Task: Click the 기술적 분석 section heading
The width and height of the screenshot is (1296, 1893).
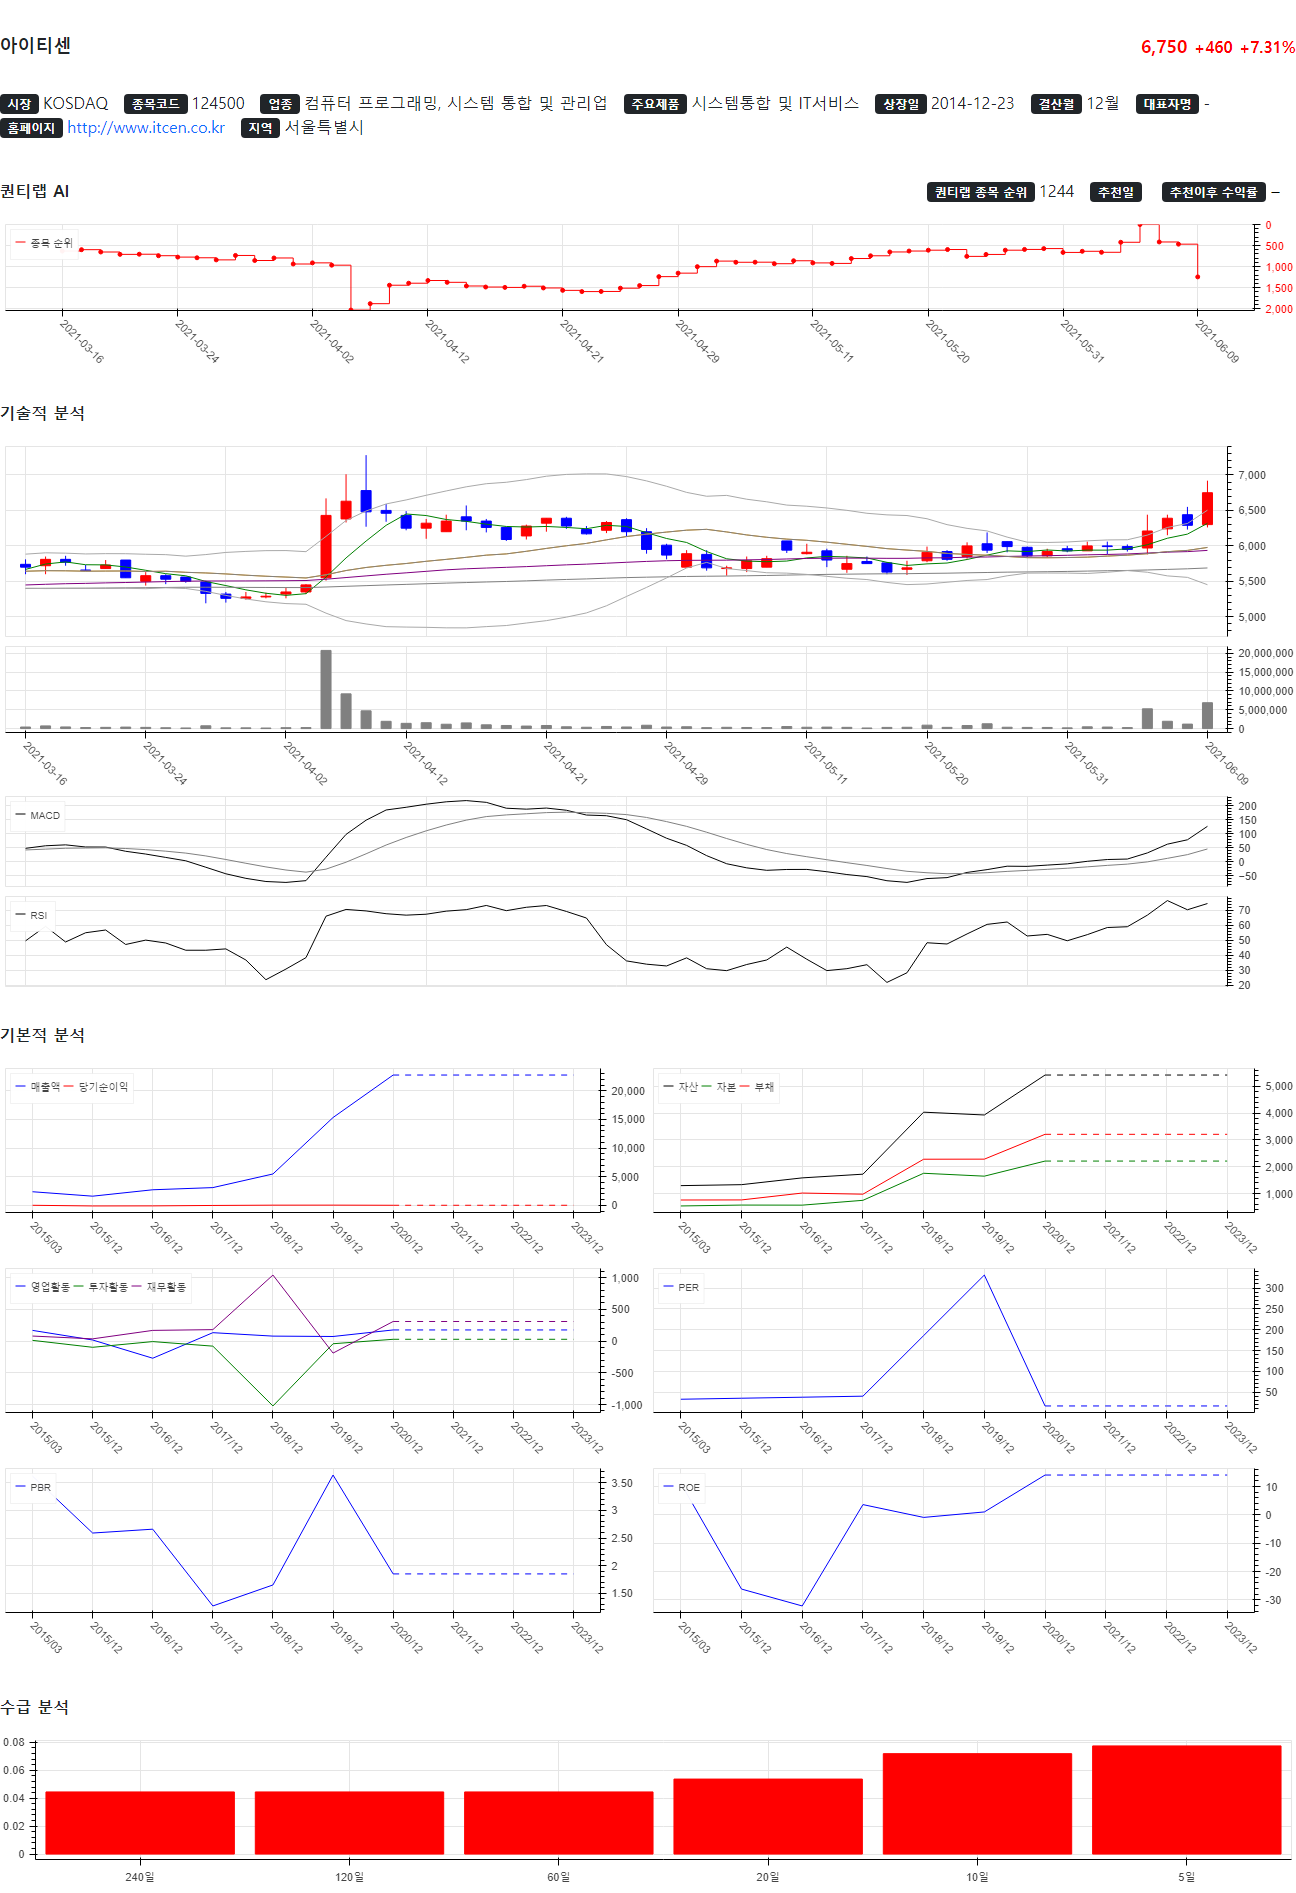Action: pos(42,414)
